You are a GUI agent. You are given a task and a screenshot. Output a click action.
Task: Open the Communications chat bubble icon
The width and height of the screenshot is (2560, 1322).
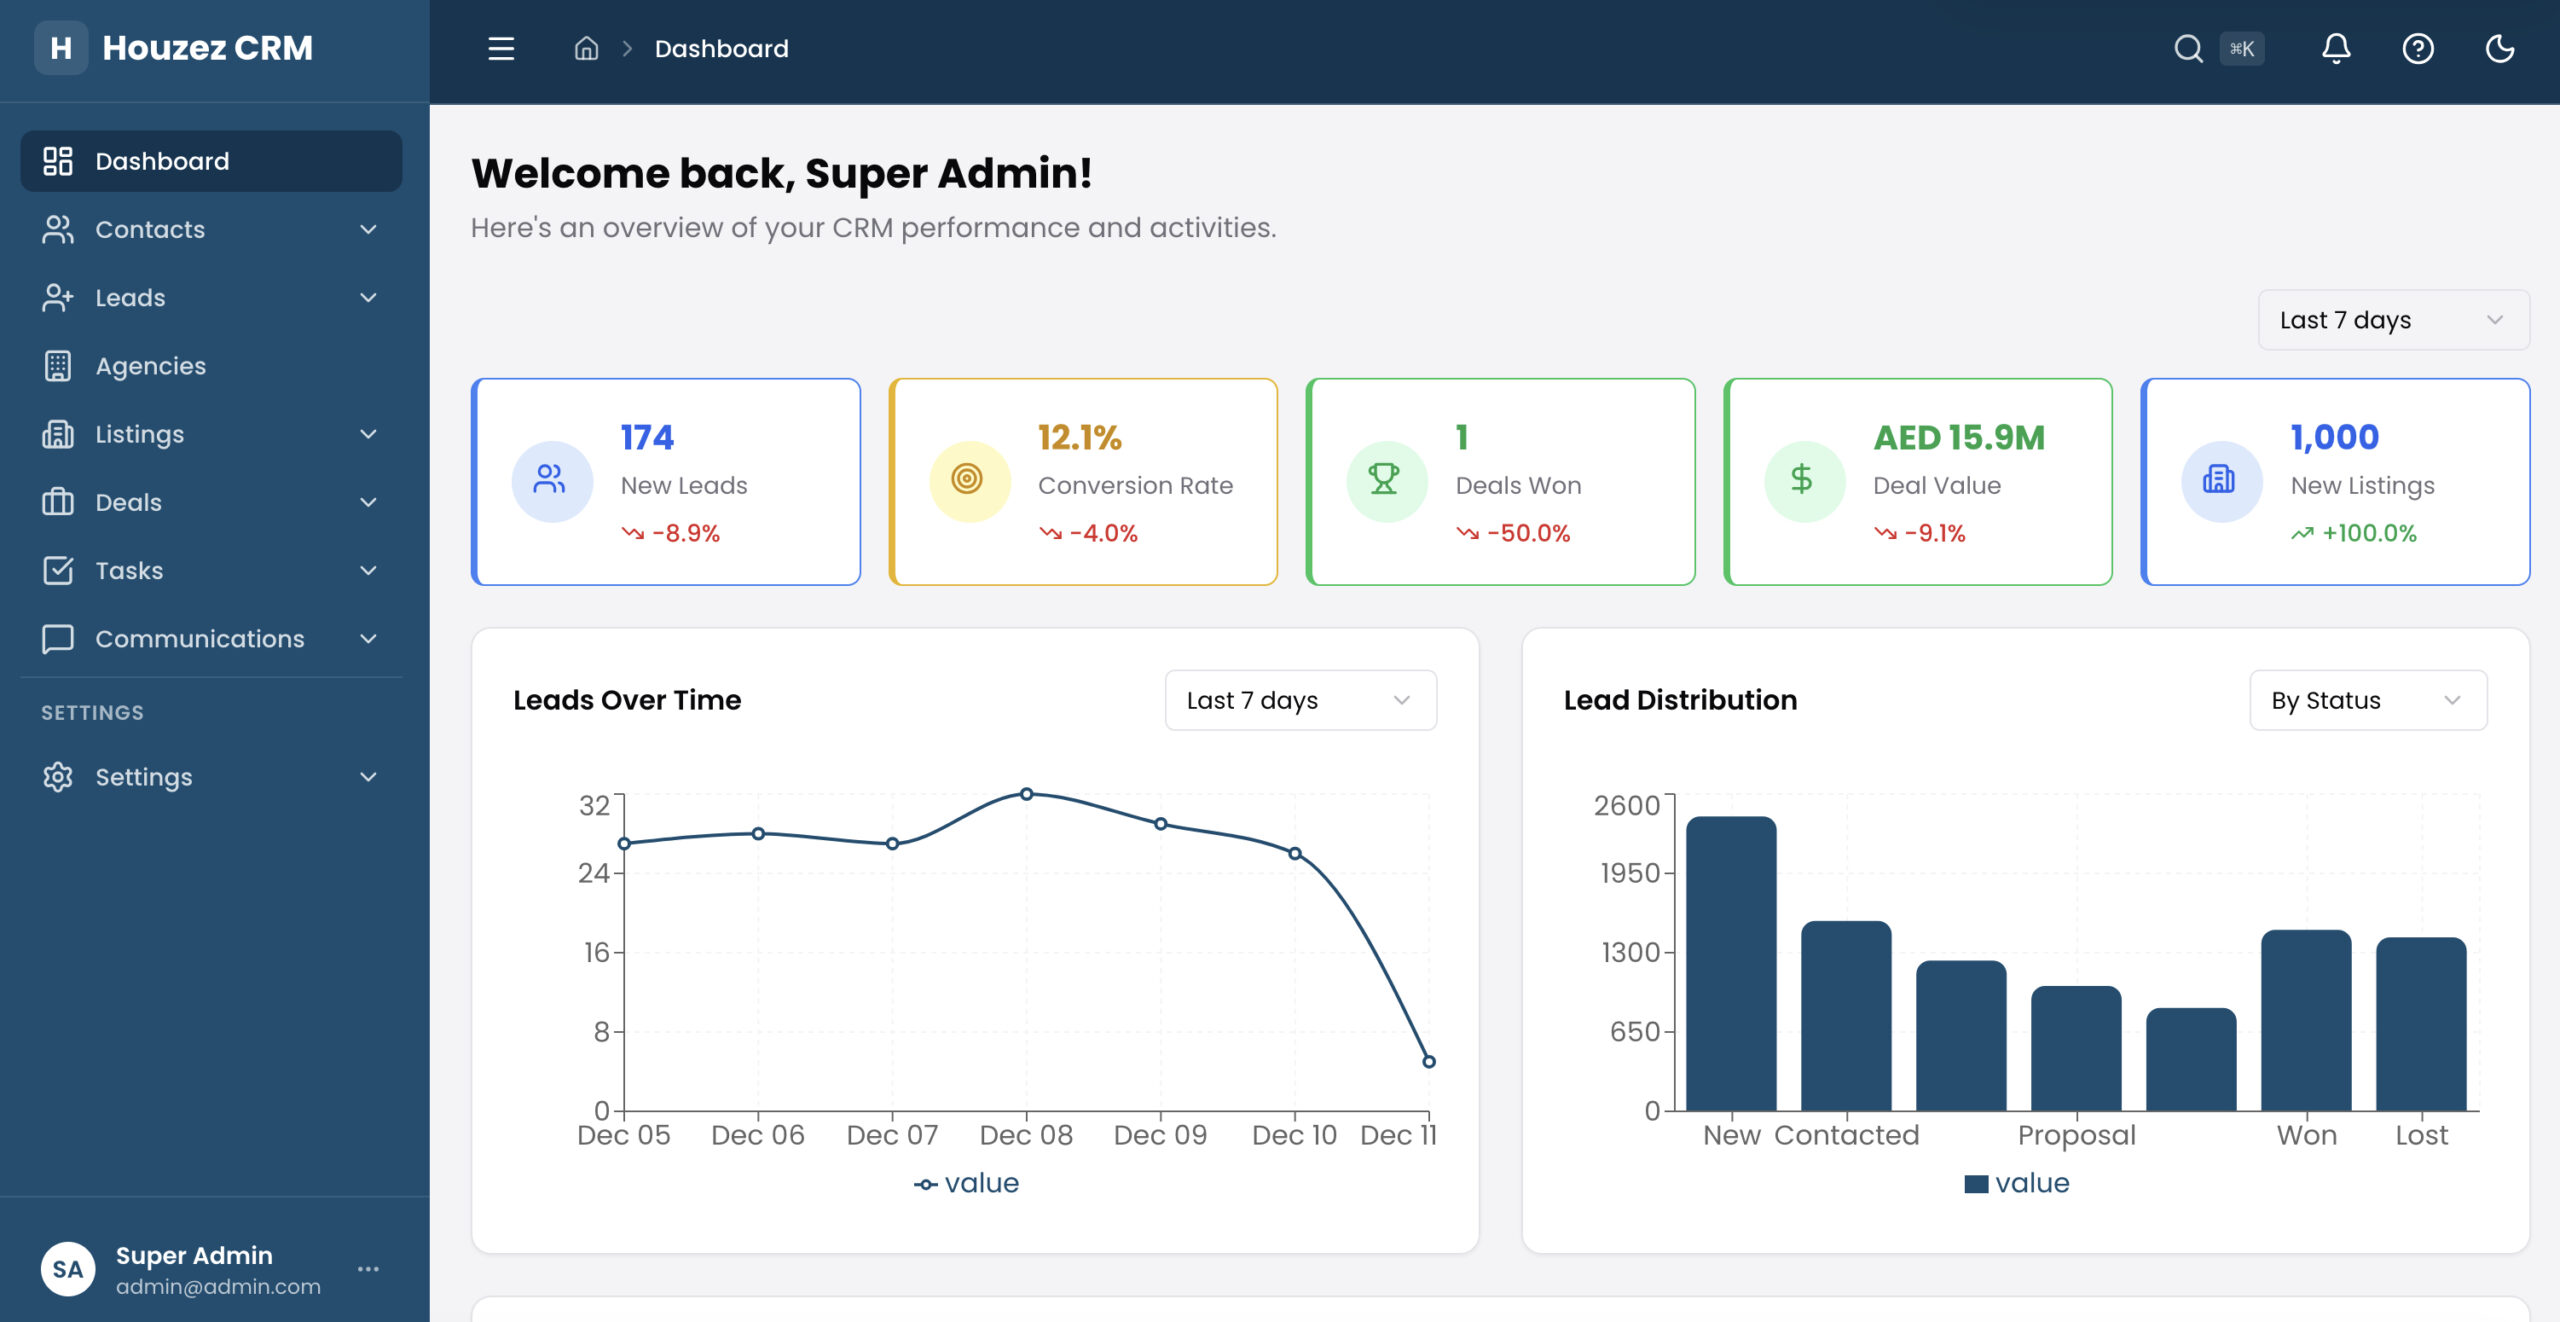(x=59, y=638)
